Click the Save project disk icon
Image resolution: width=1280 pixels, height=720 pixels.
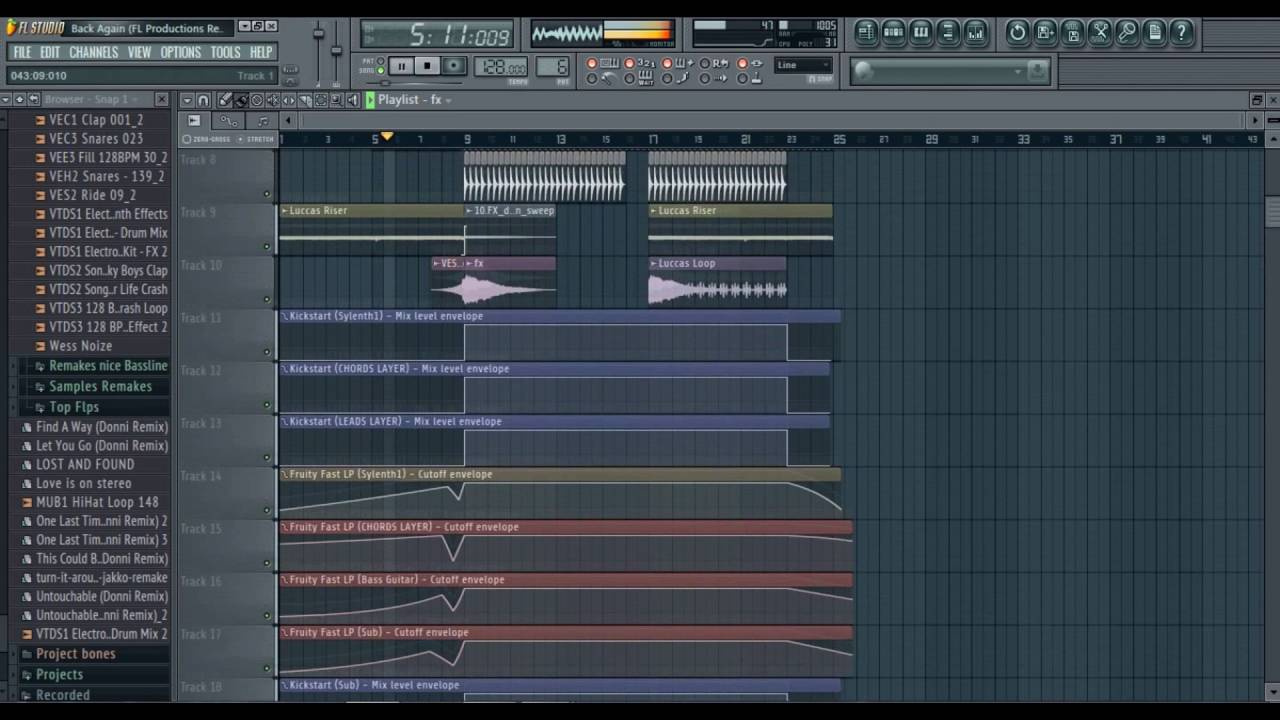click(x=1045, y=33)
